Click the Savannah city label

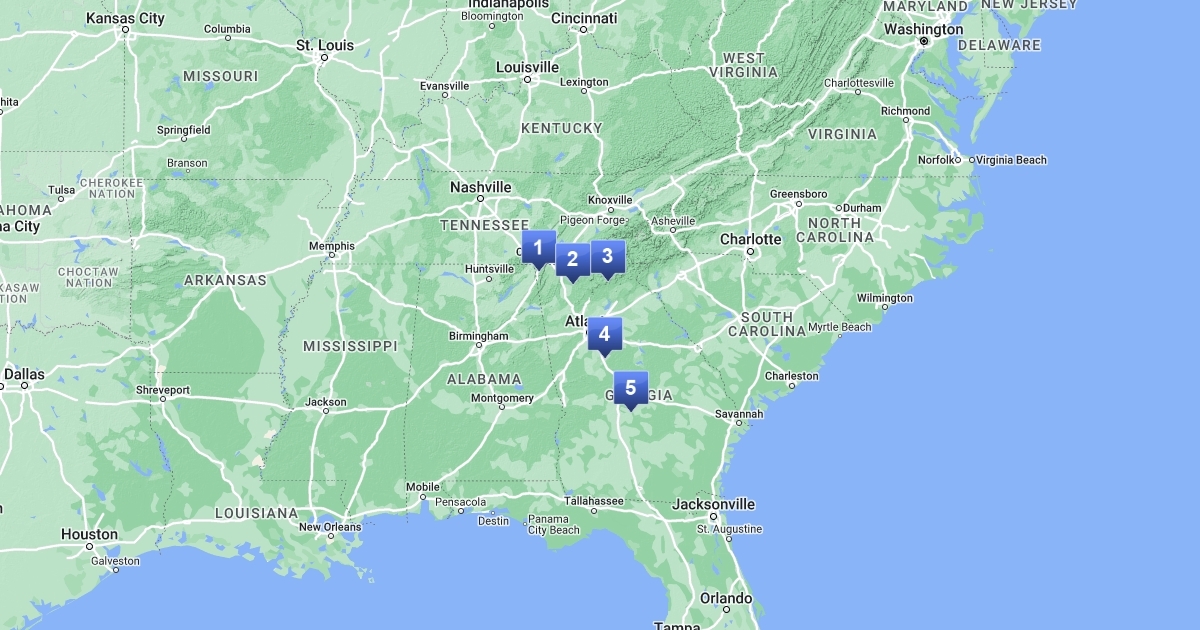click(x=739, y=414)
